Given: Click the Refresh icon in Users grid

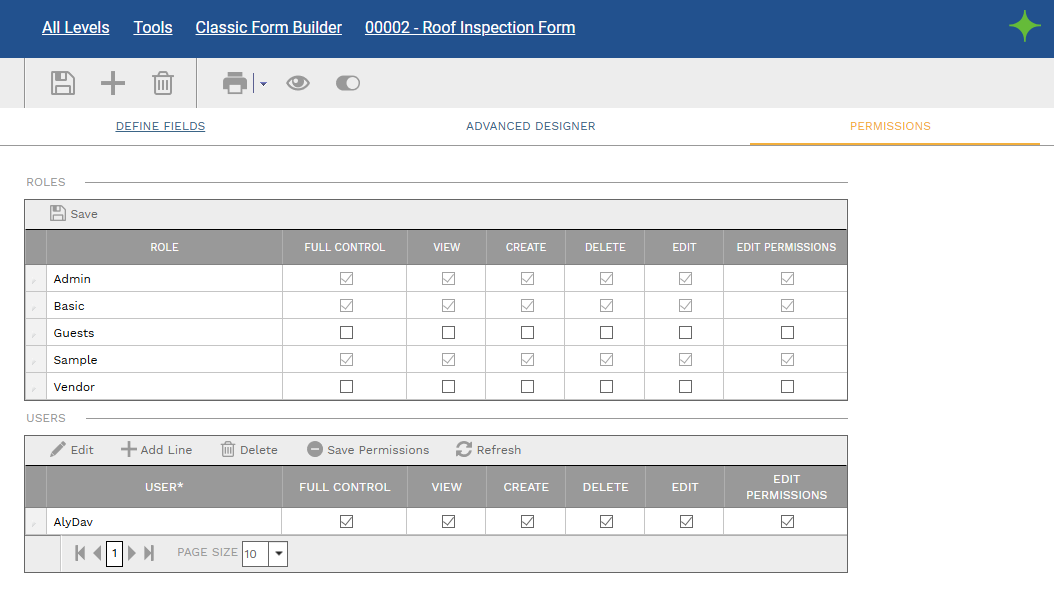Looking at the screenshot, I should coord(464,450).
